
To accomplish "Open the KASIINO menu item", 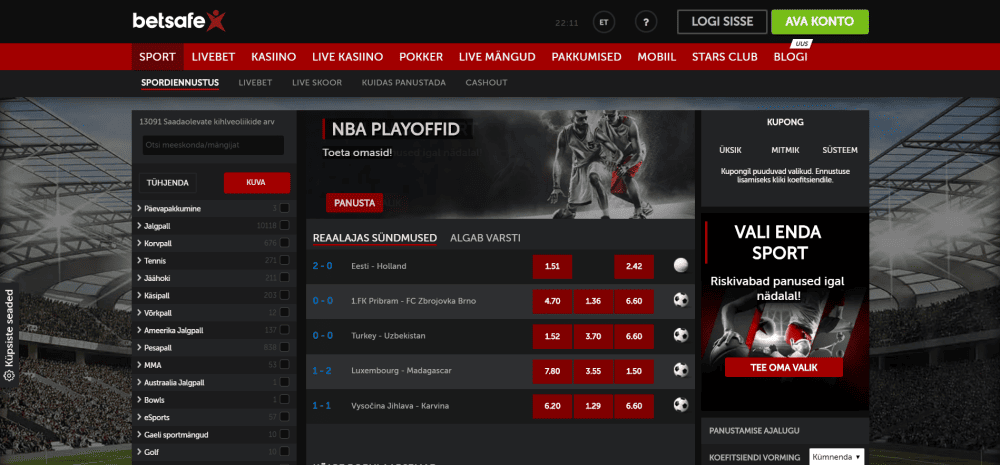I will pos(274,57).
